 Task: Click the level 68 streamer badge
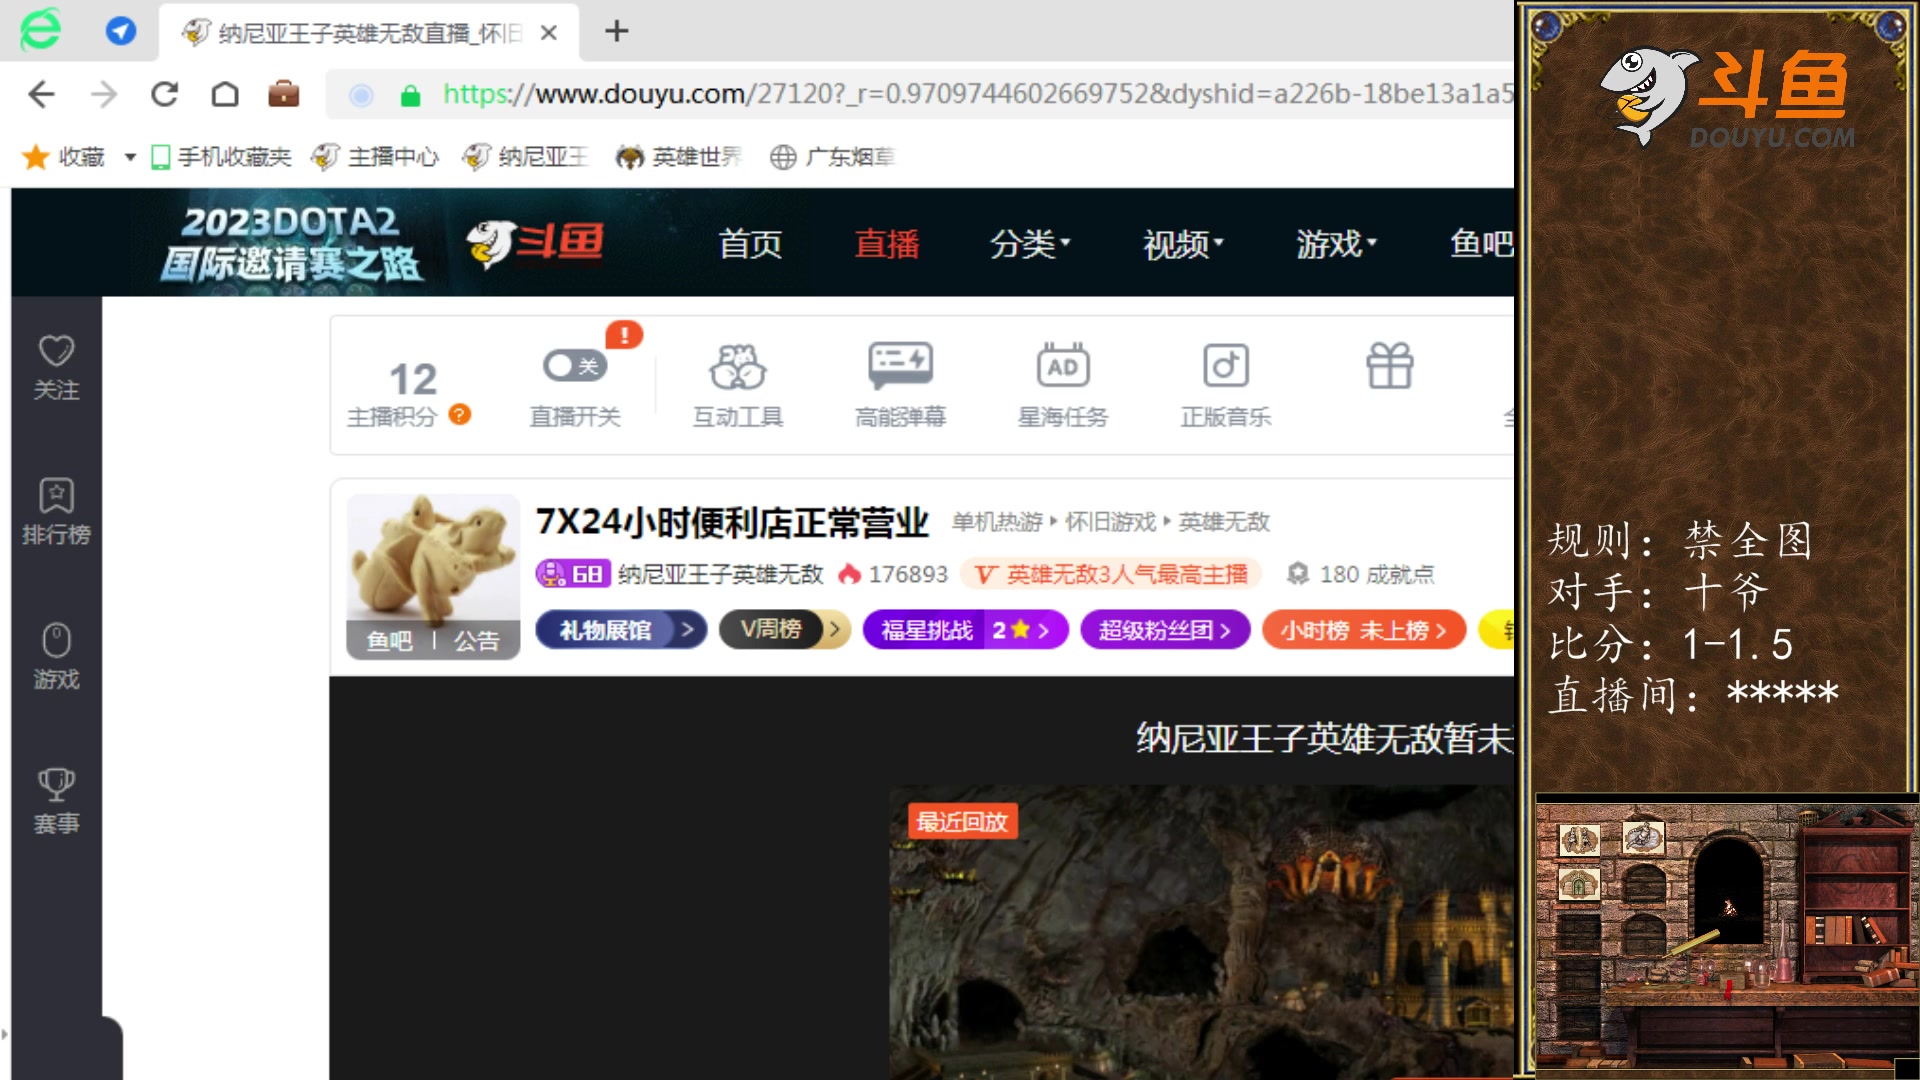572,574
